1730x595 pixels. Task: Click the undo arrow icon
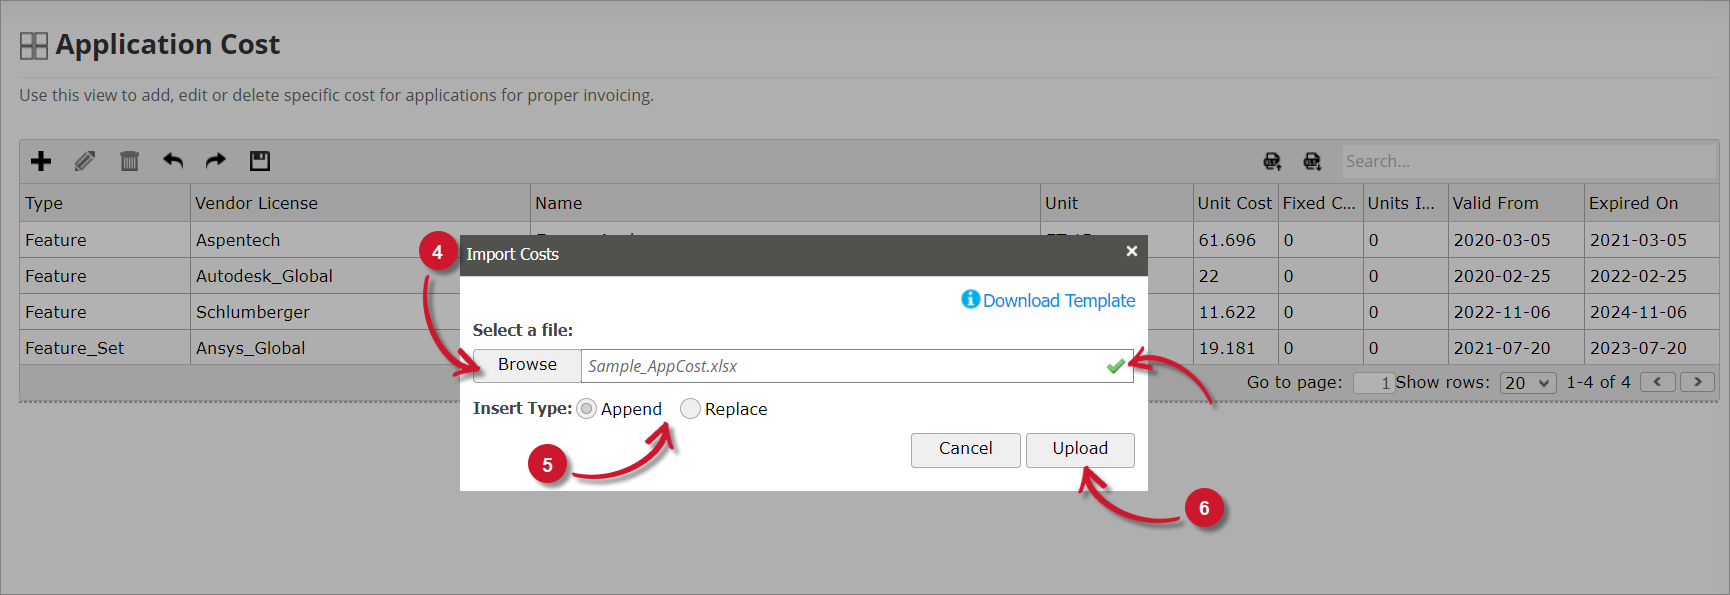173,161
